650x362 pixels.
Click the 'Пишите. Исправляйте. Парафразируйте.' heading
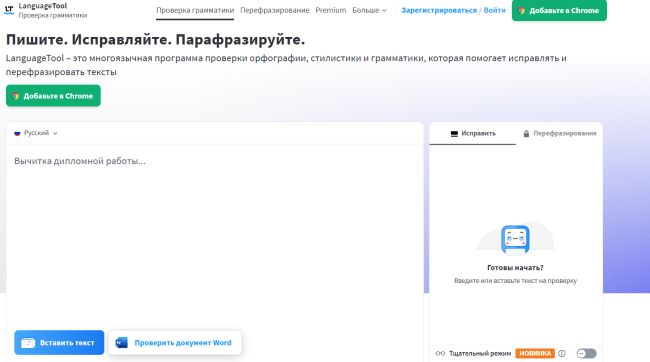click(x=155, y=40)
